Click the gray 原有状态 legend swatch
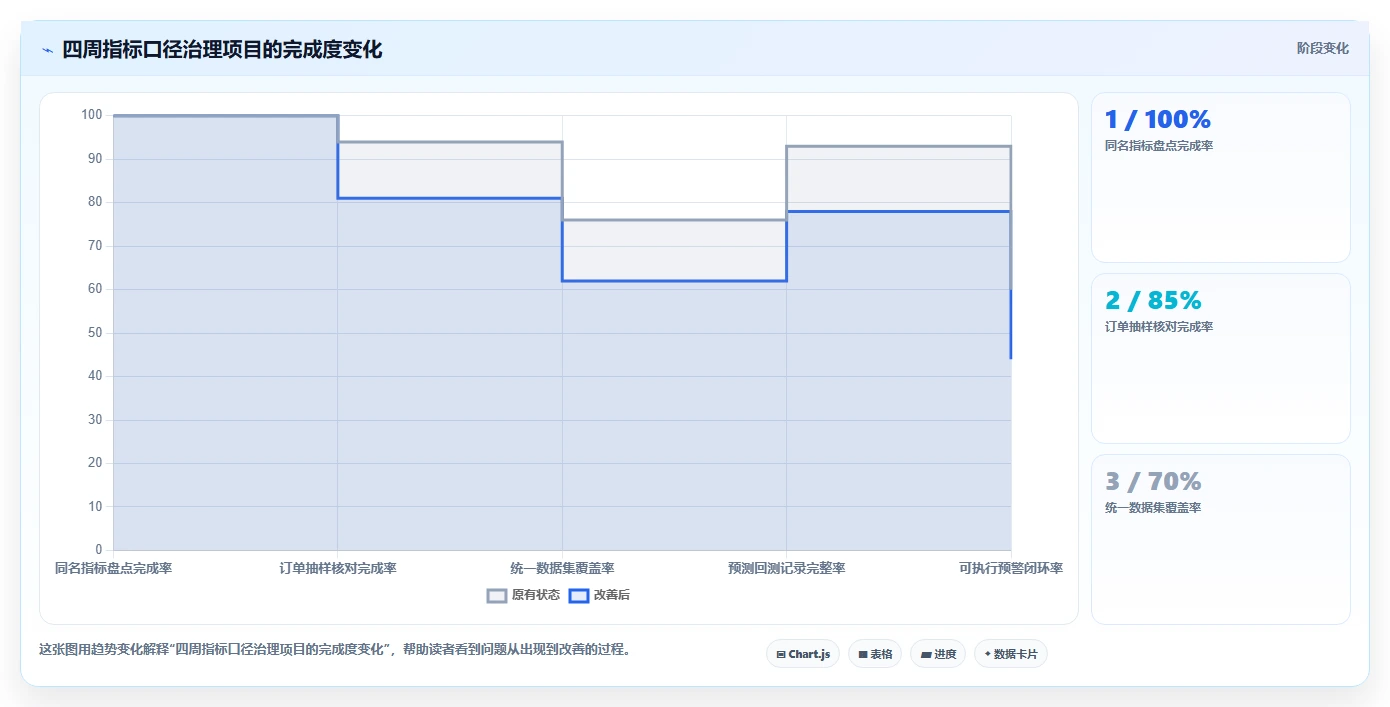This screenshot has height=707, width=1390. [x=497, y=595]
